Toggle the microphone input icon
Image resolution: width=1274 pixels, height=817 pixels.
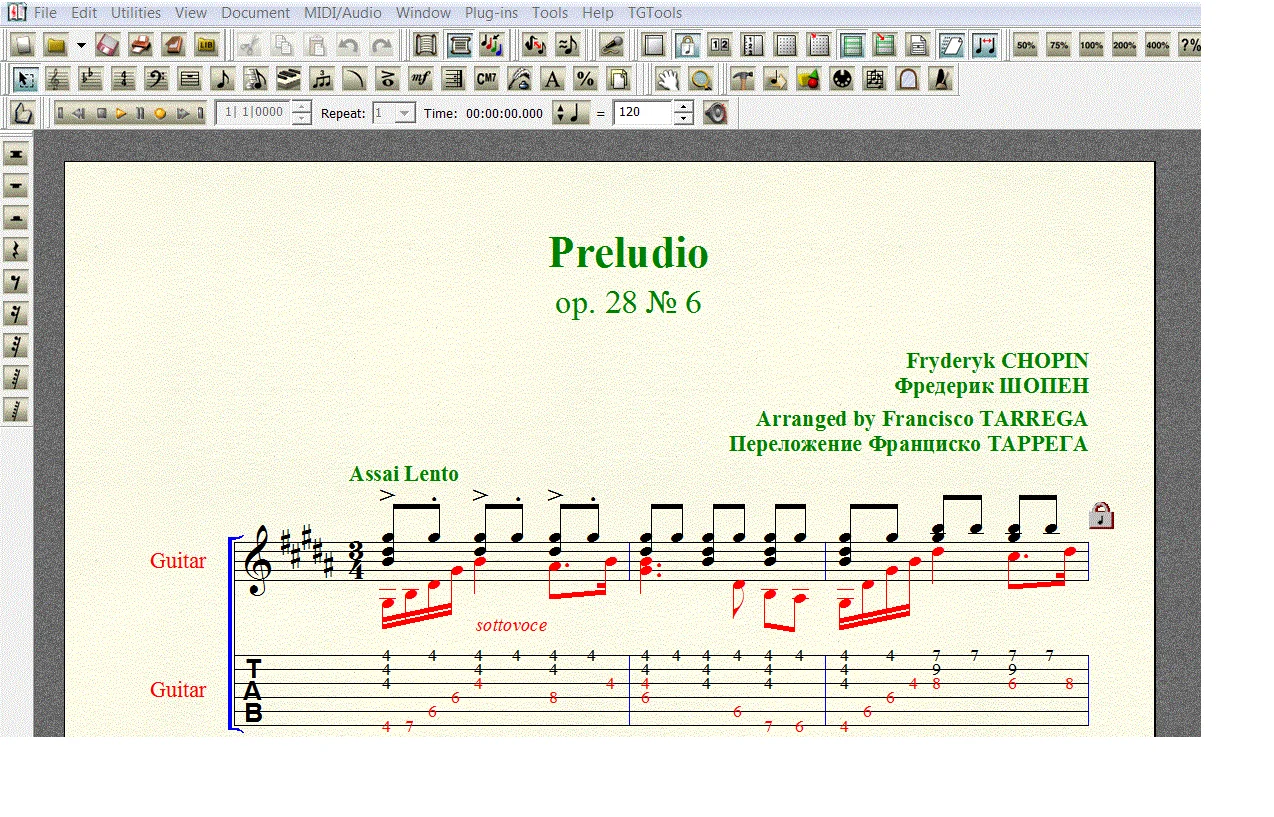tap(612, 45)
